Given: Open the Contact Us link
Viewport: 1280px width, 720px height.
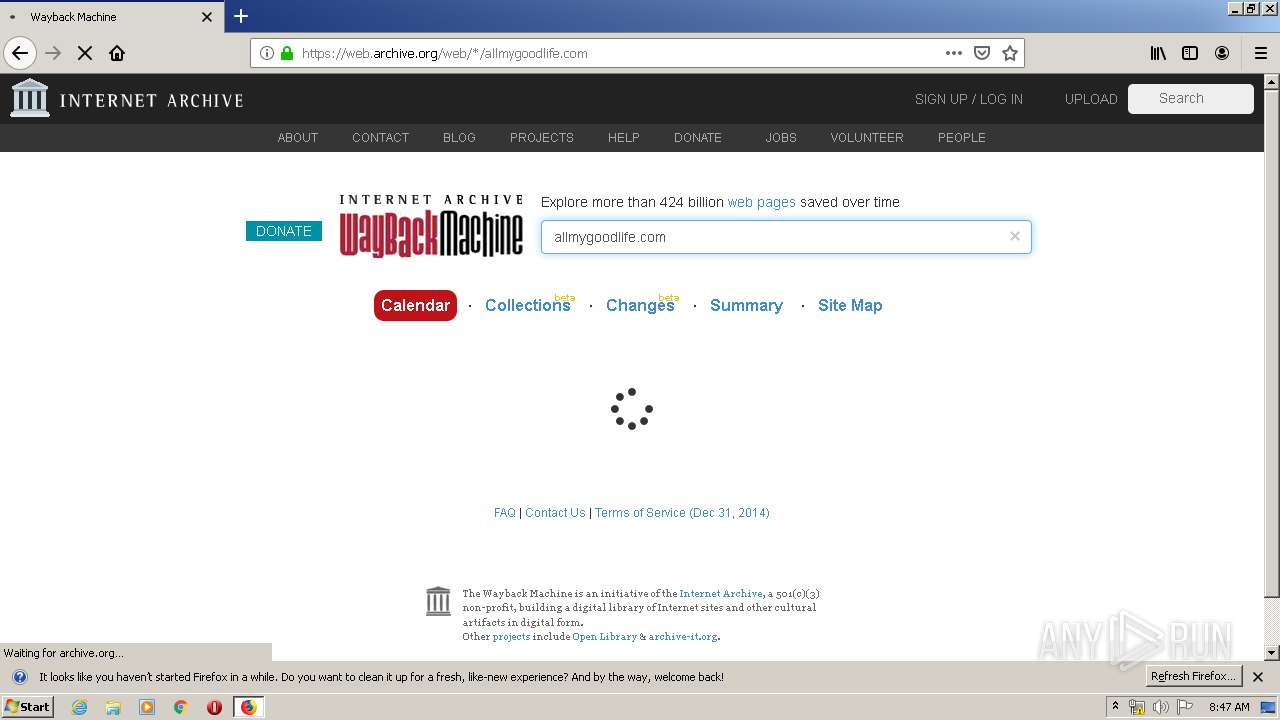Looking at the screenshot, I should point(555,513).
